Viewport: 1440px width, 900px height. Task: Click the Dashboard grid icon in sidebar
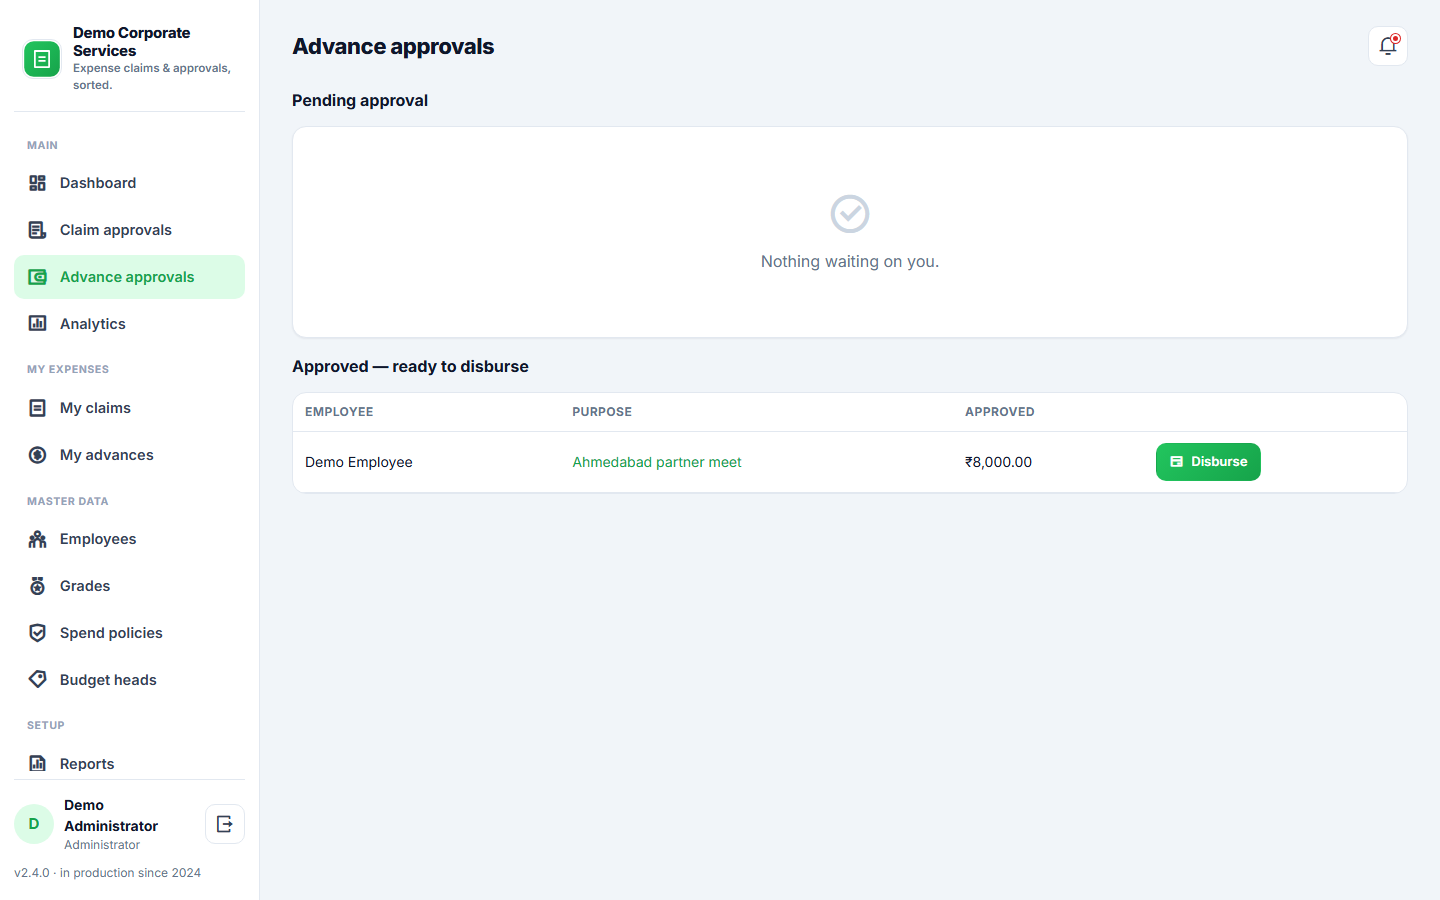point(37,183)
